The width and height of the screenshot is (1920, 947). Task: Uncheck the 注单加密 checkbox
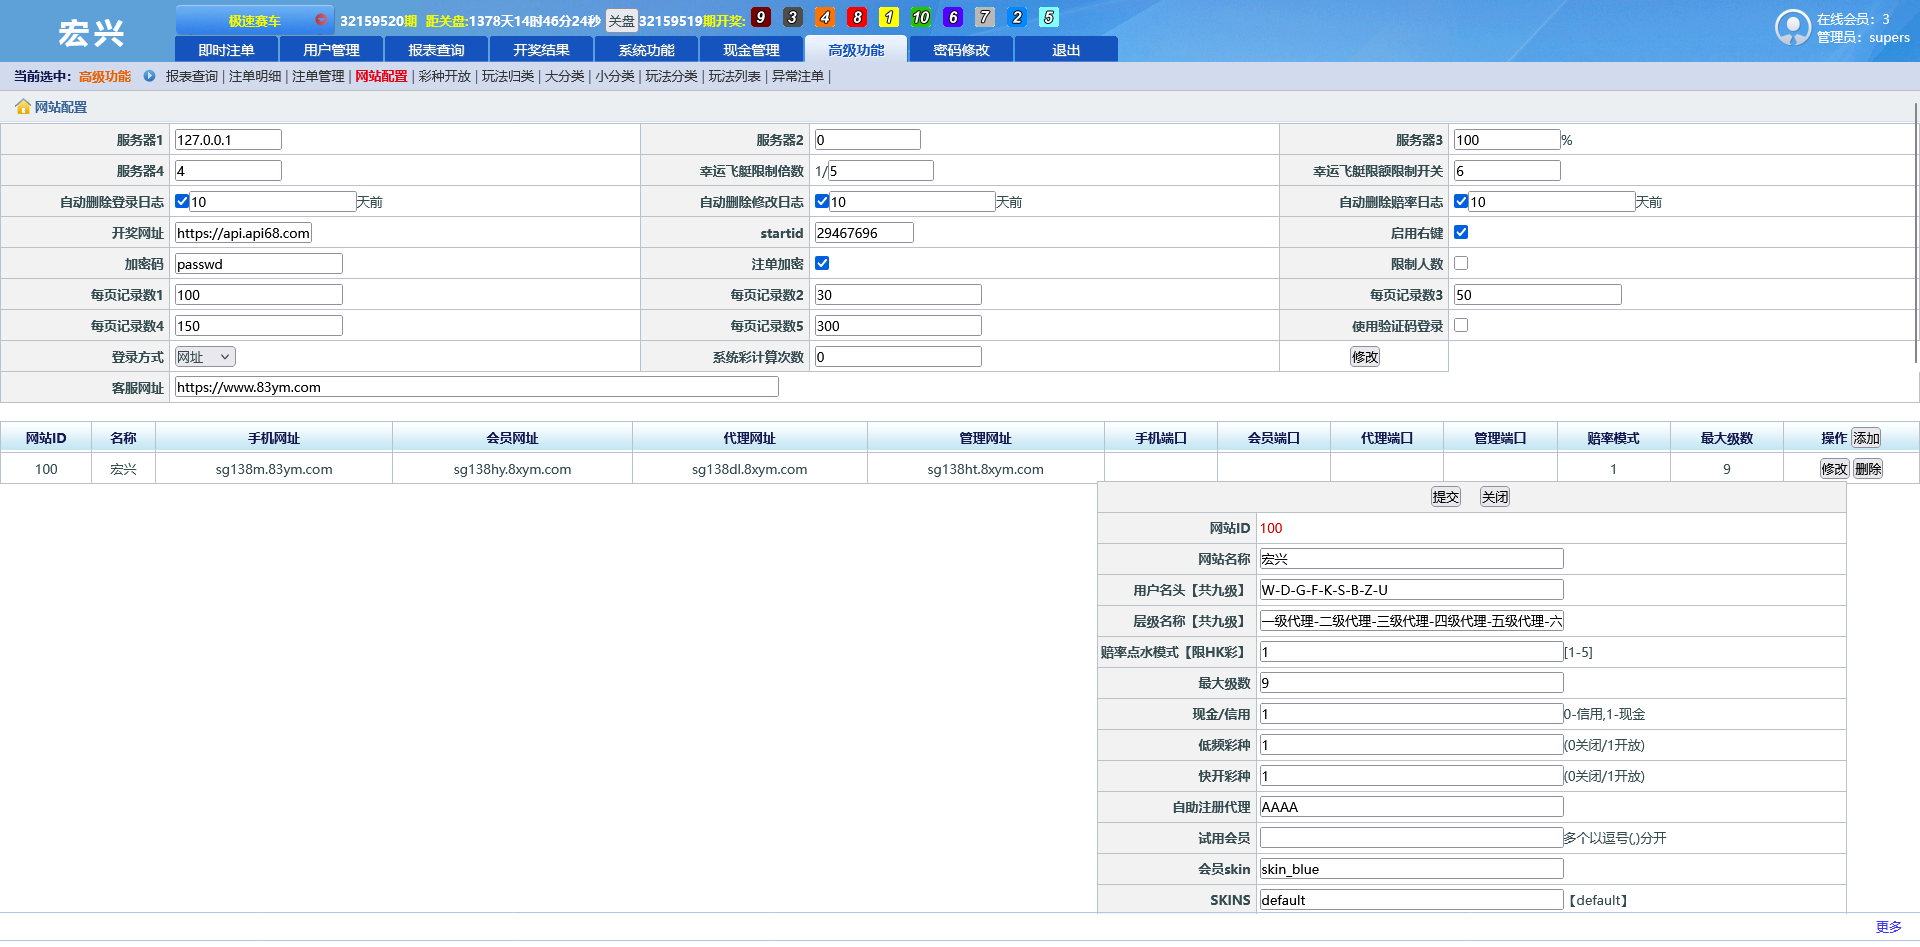(x=822, y=263)
